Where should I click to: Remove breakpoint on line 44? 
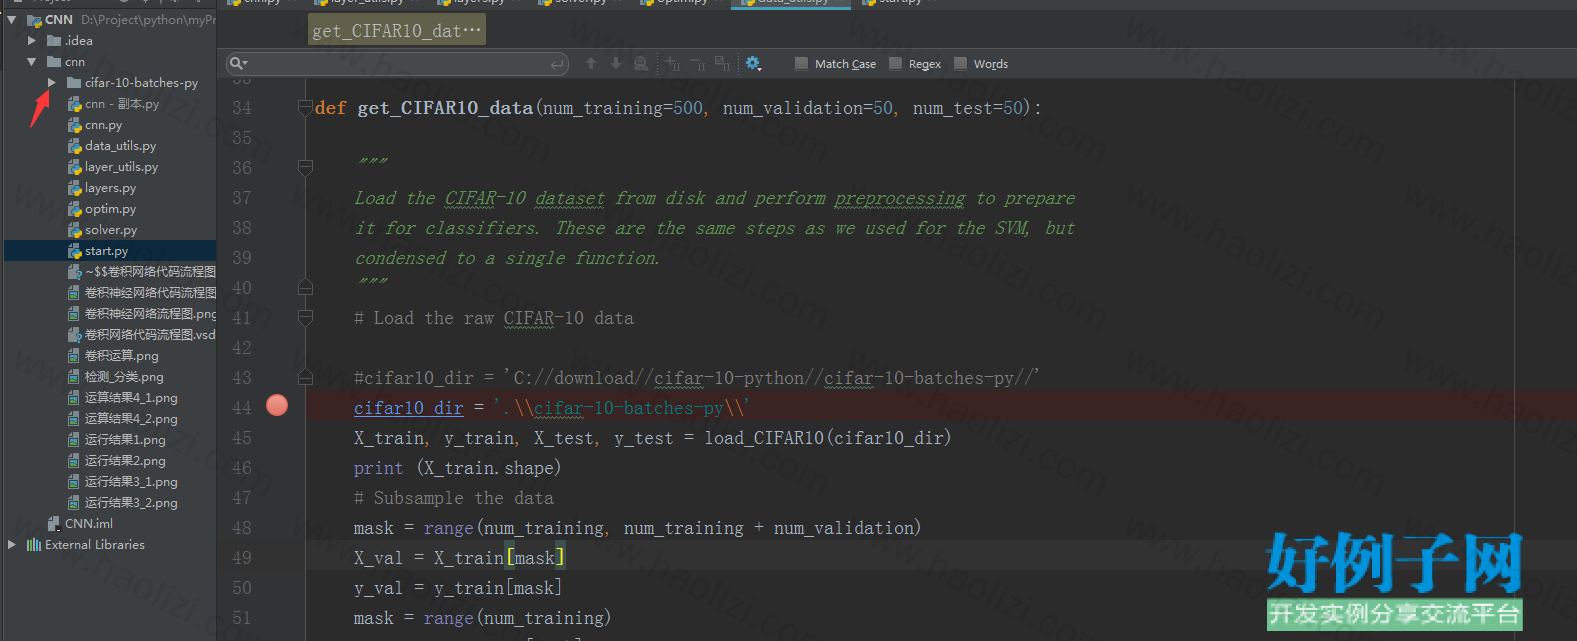tap(277, 405)
